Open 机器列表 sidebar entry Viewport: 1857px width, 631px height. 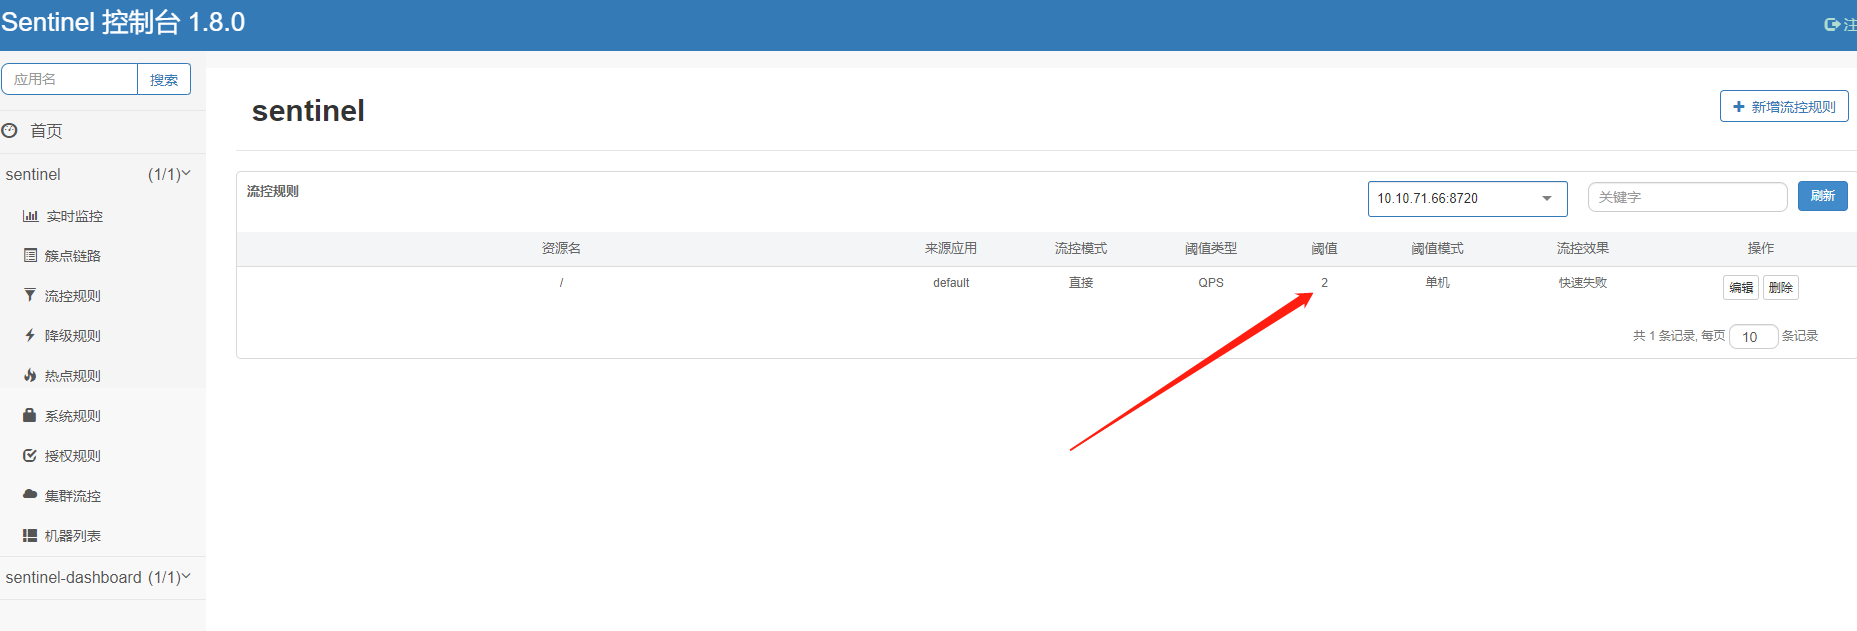72,536
